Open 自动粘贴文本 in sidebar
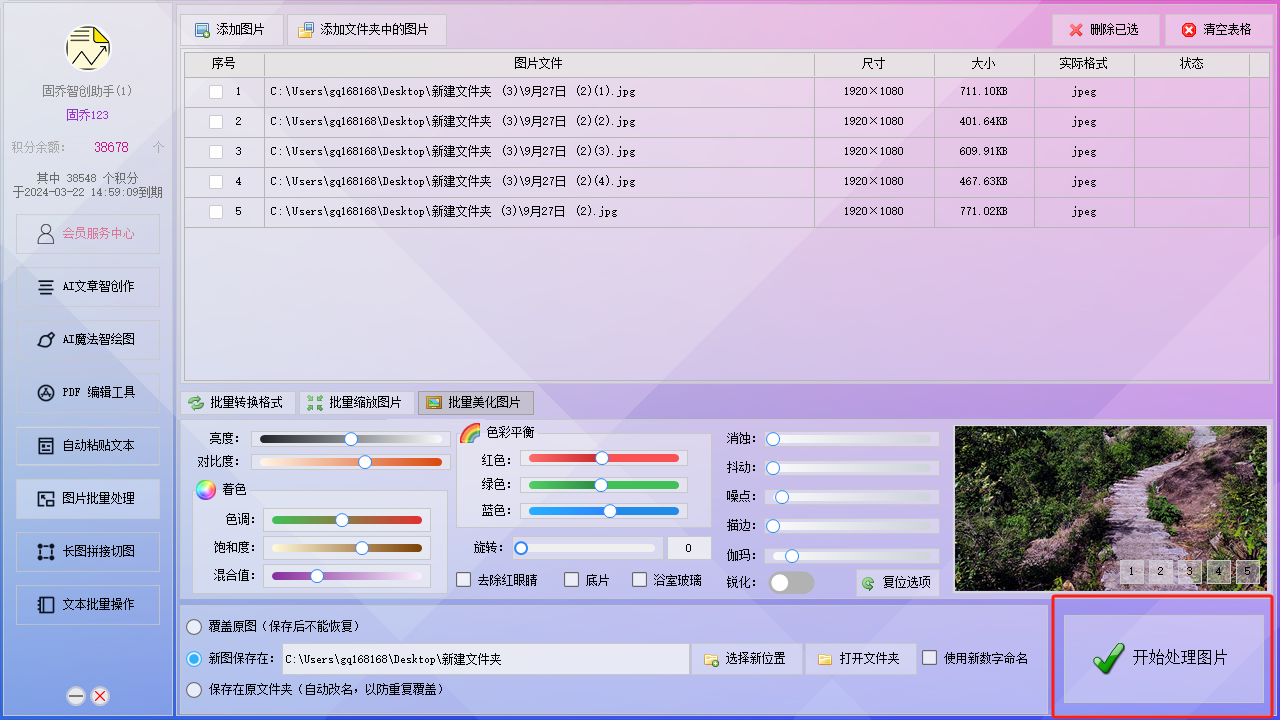Viewport: 1280px width, 720px height. (88, 446)
